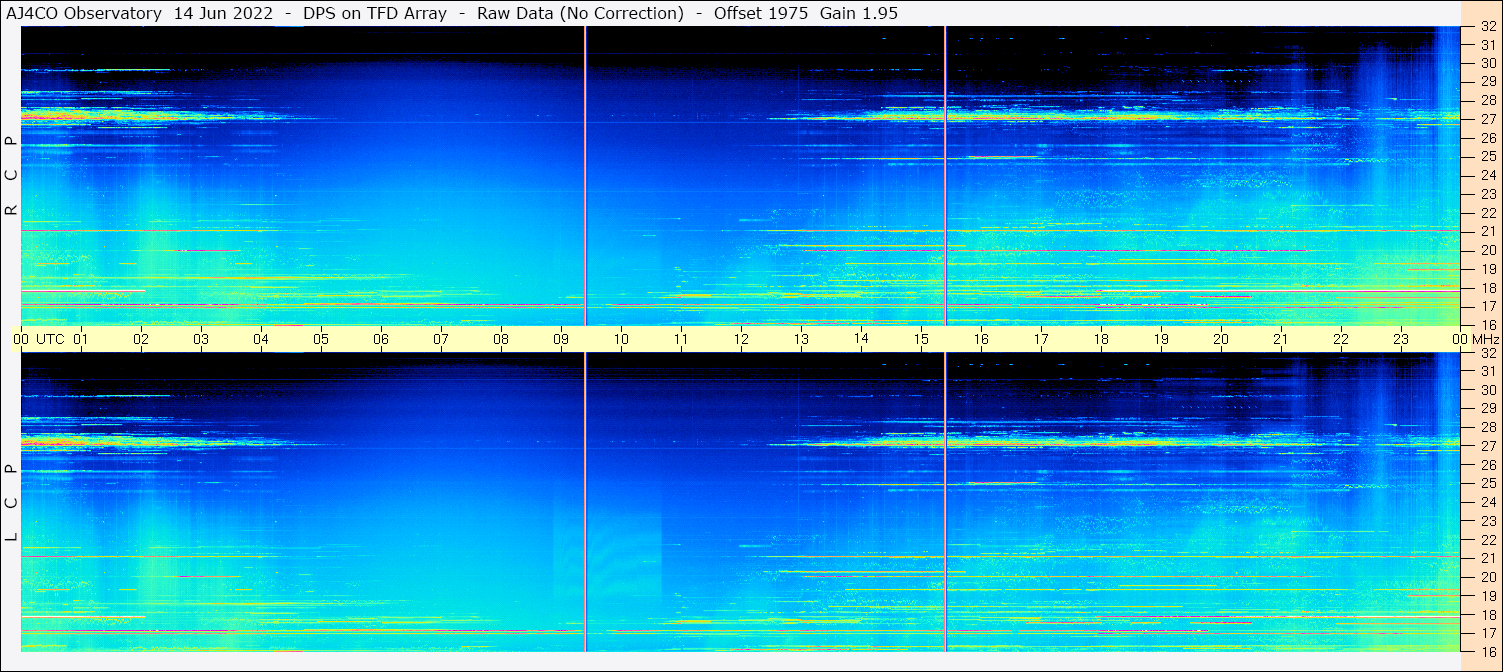
Task: Click the 00 MHz label at the axis end
Action: (x=1474, y=339)
